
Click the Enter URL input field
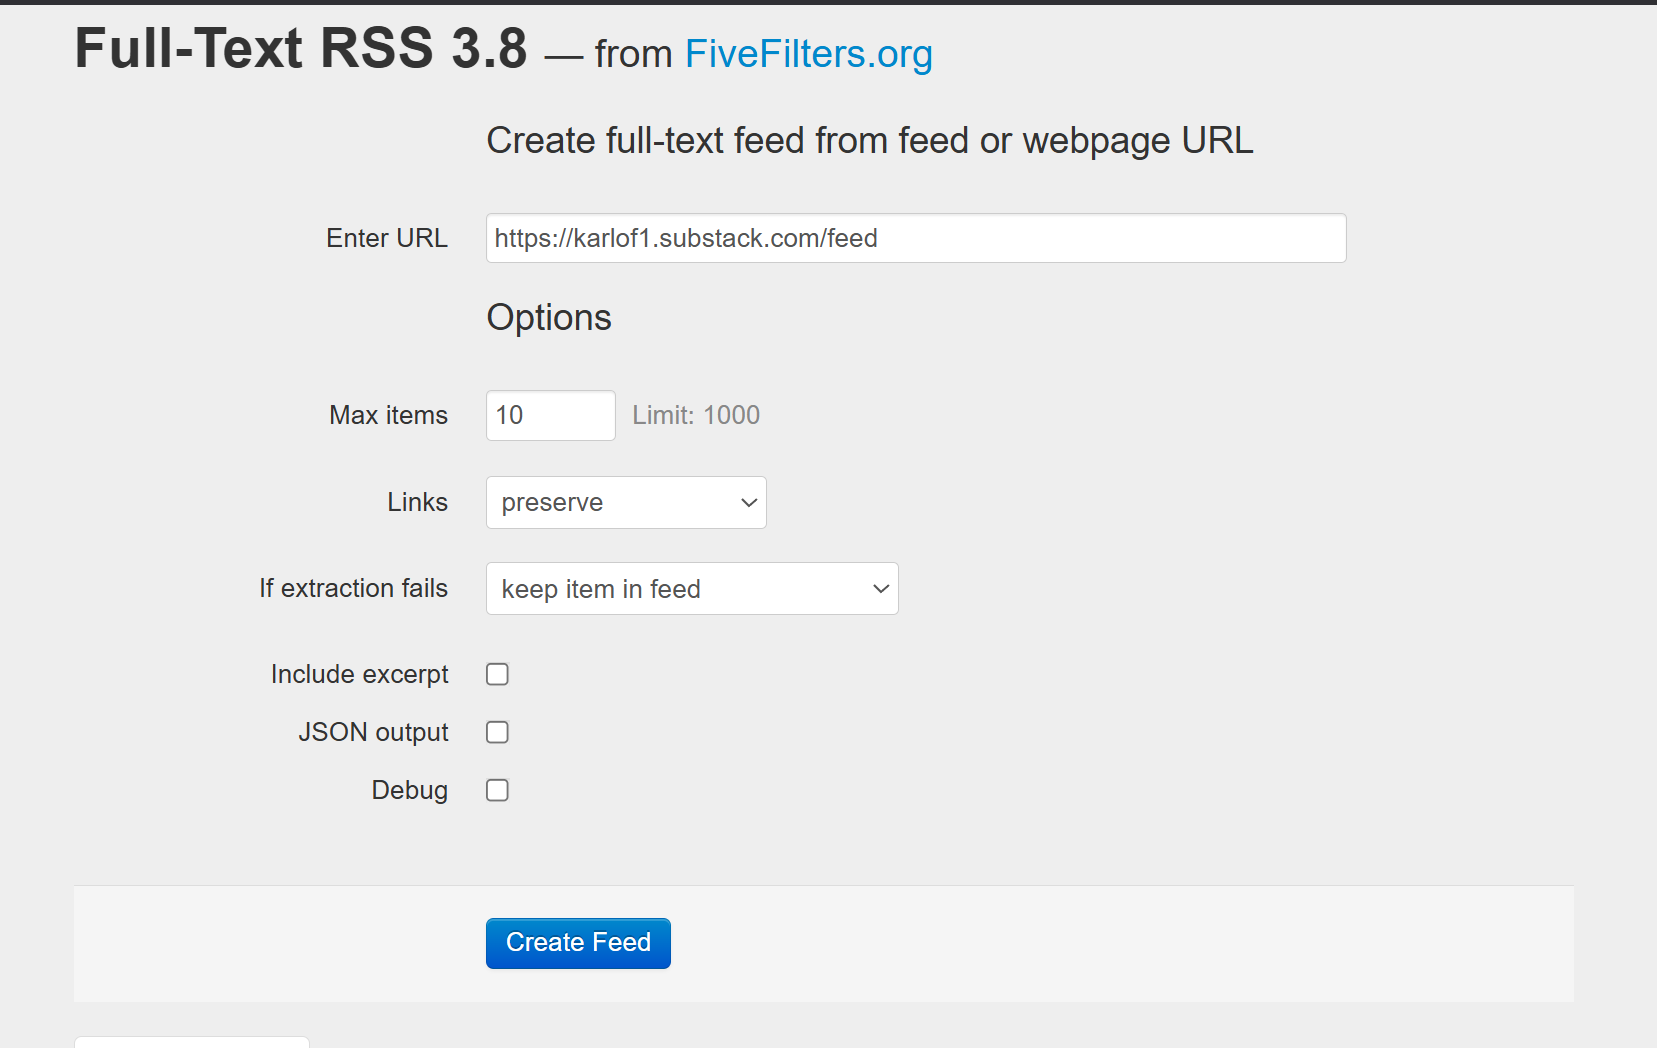pos(916,238)
